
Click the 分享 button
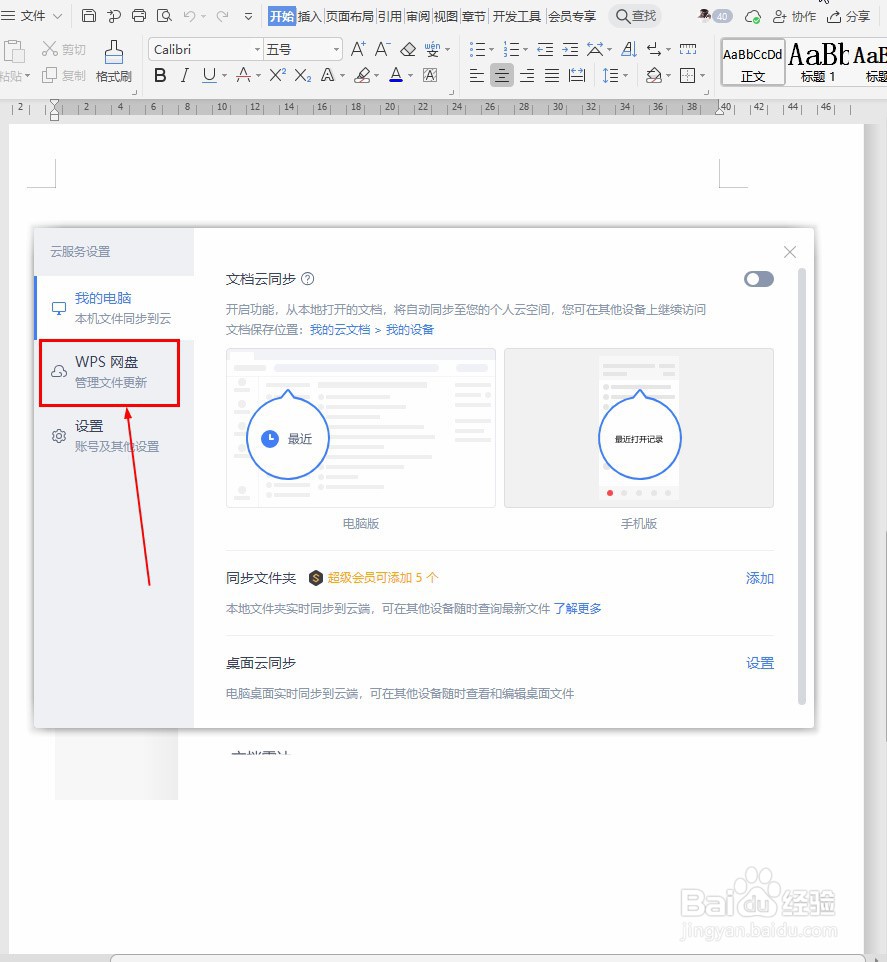point(848,17)
